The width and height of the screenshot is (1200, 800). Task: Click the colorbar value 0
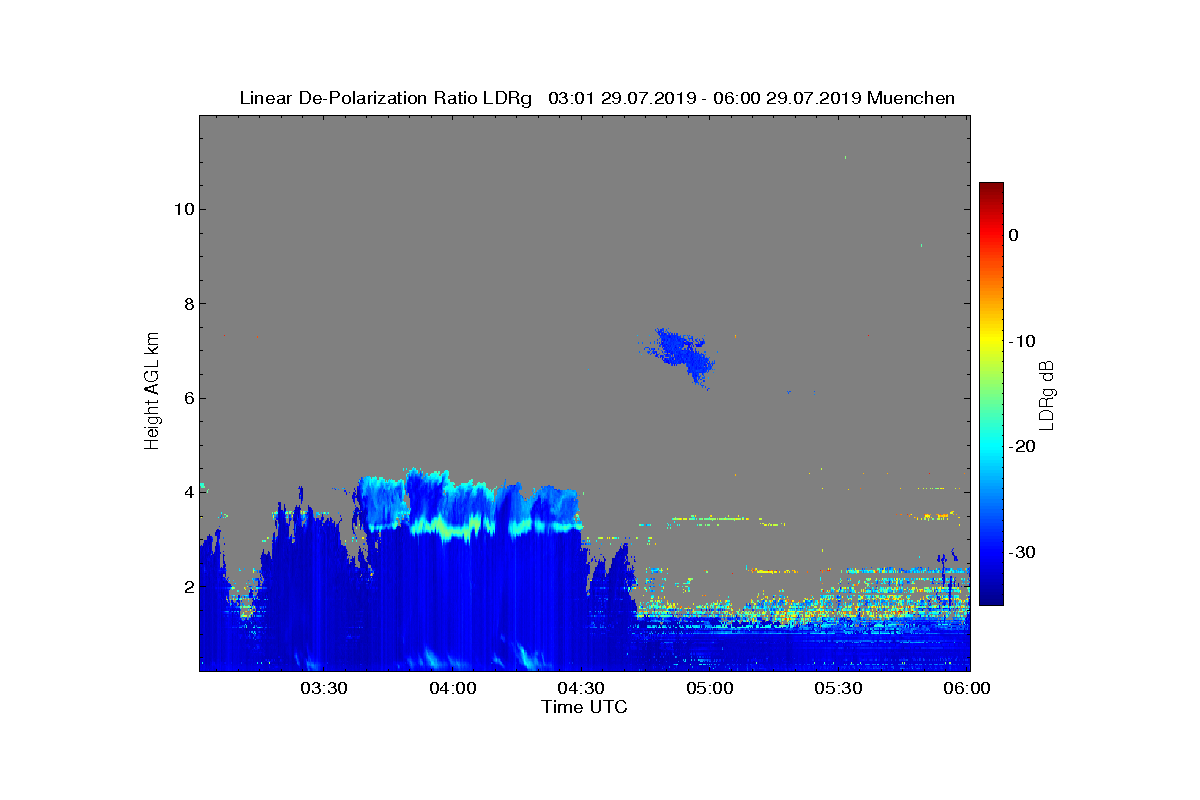[x=1013, y=235]
